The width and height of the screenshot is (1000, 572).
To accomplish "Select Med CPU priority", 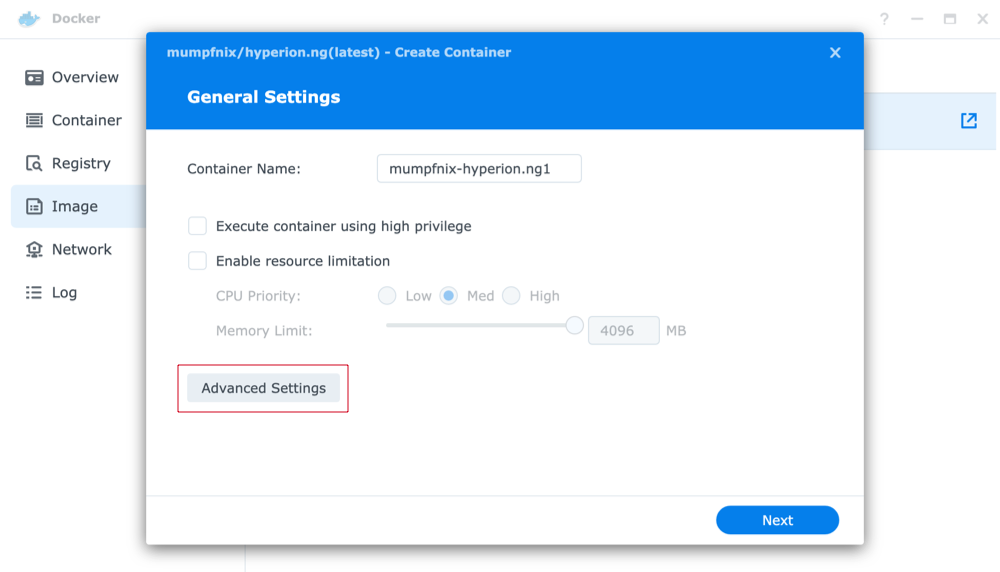I will 448,296.
